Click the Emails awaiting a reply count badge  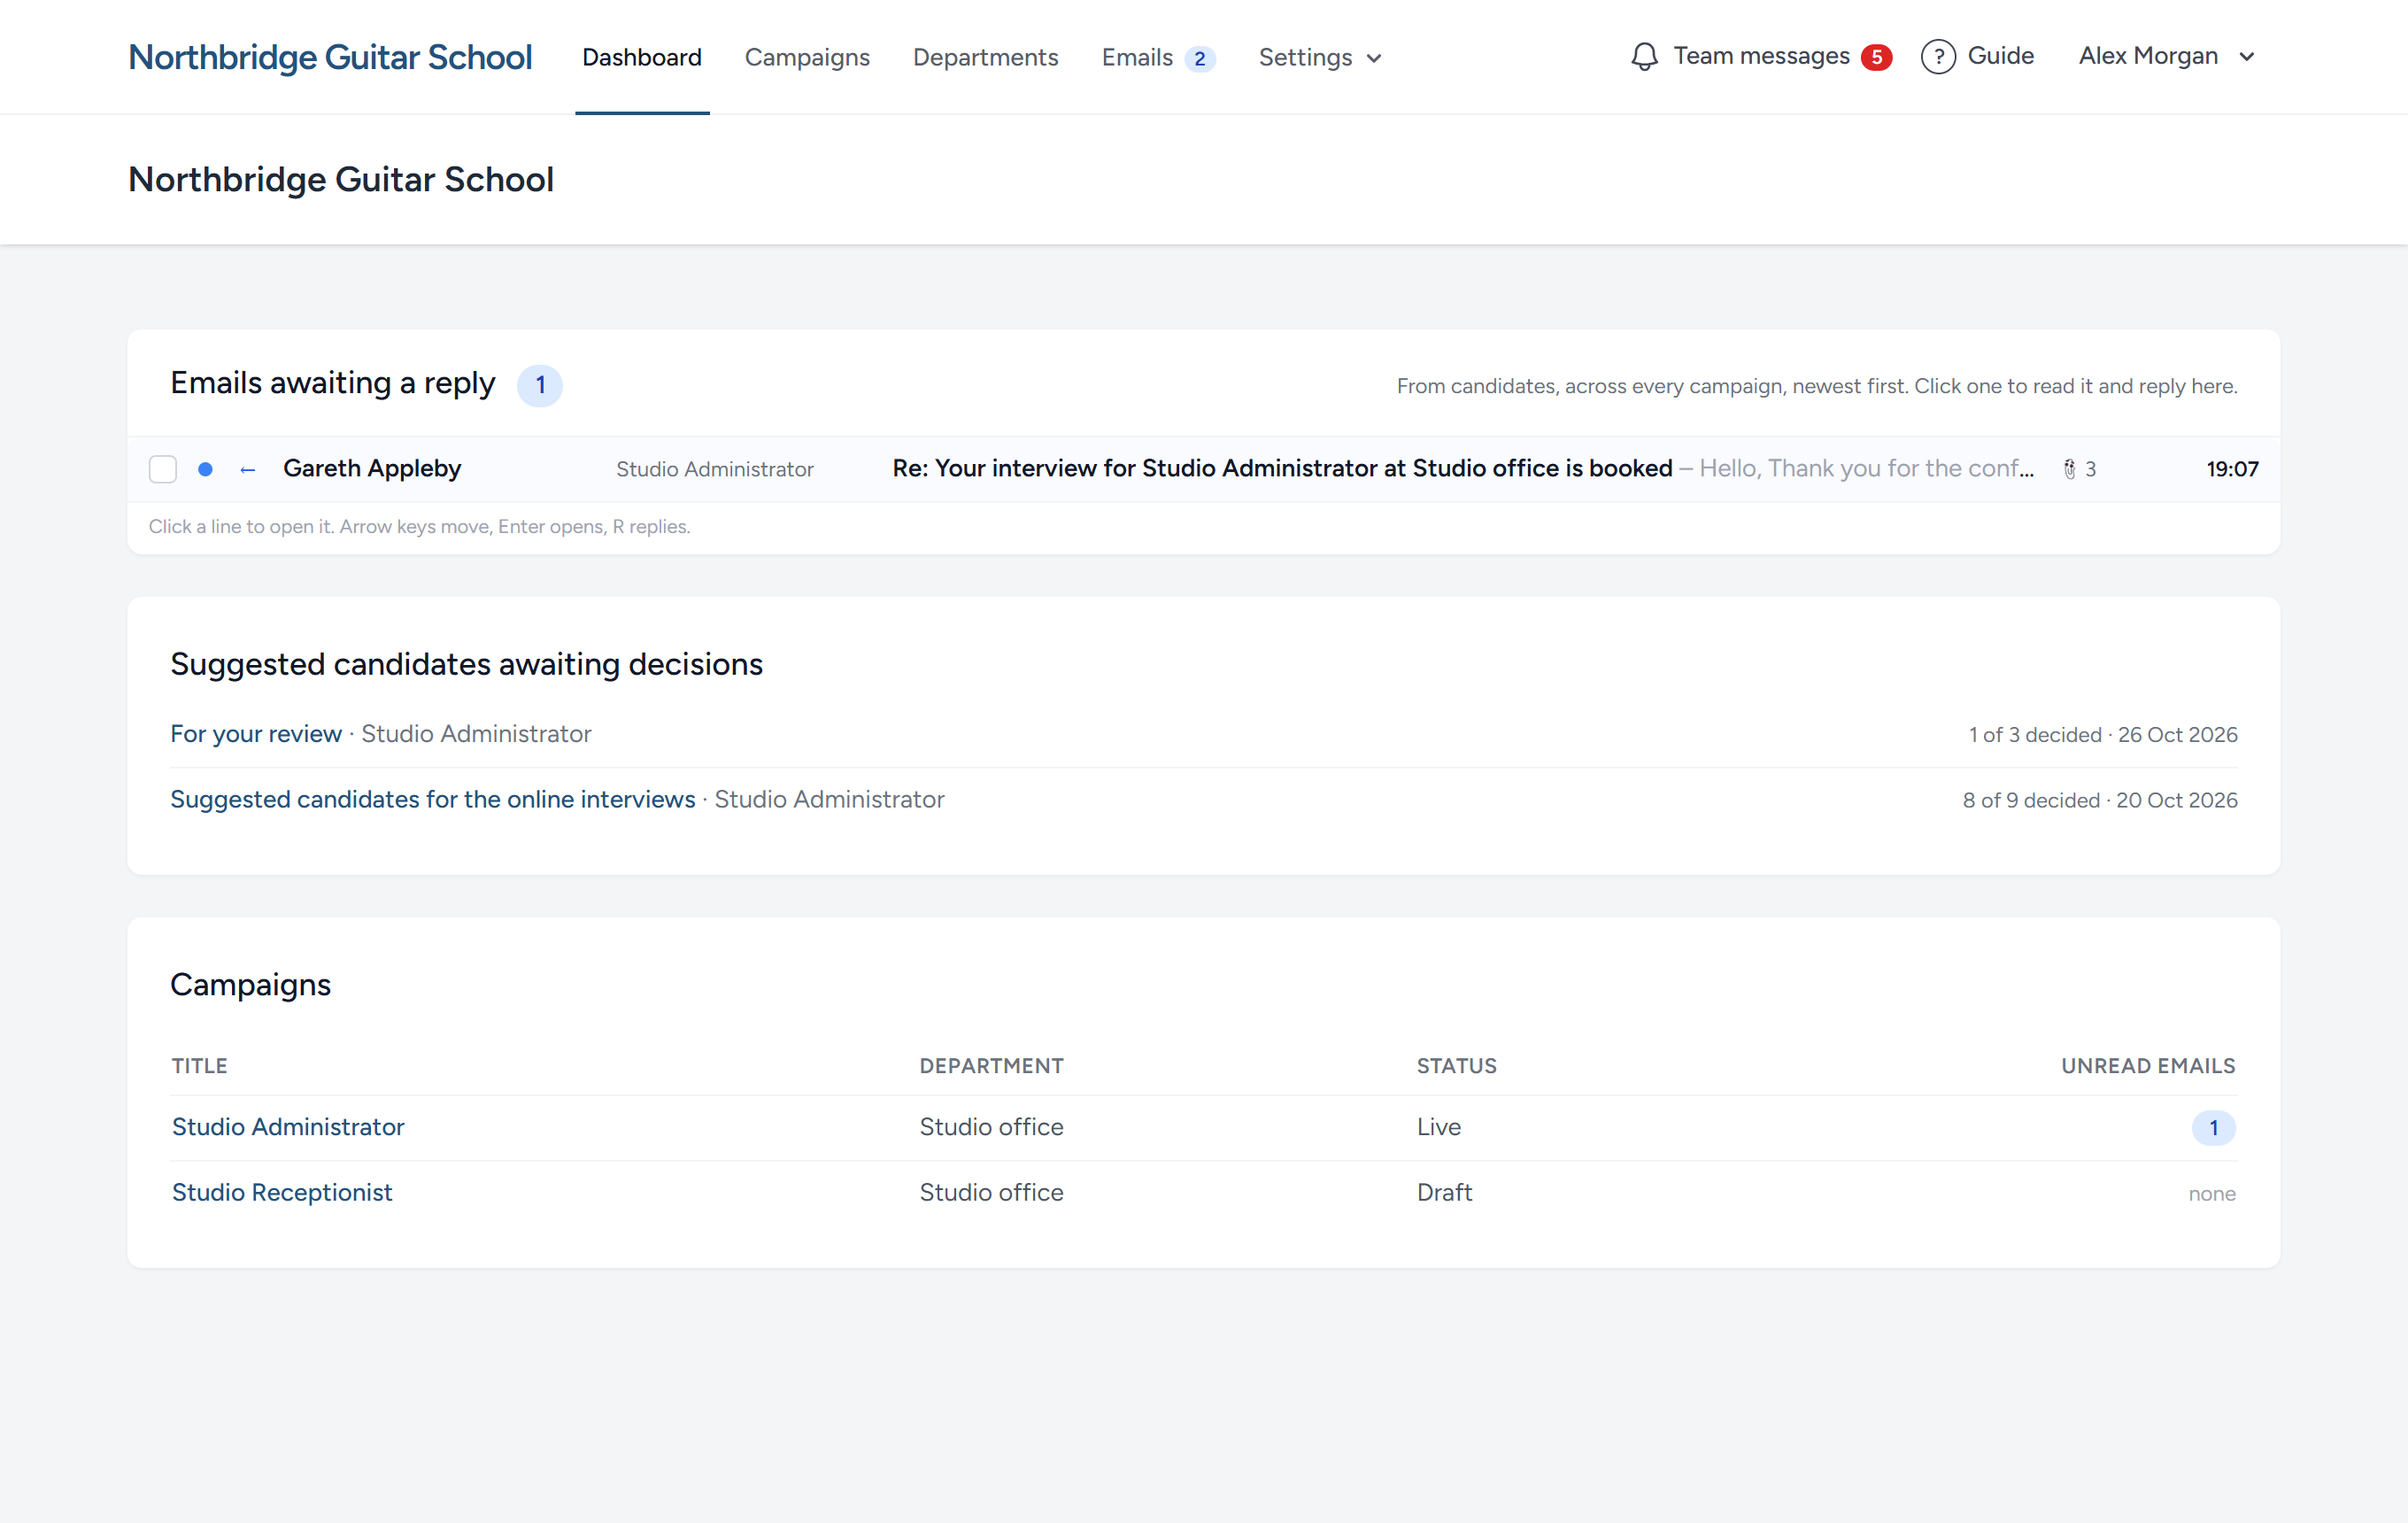[x=540, y=385]
